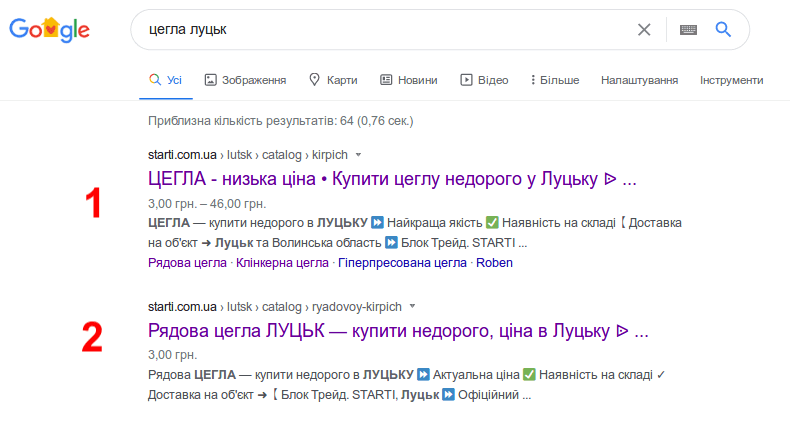
Task: Click the '3,00 грн.' price of second result
Action: tap(172, 355)
